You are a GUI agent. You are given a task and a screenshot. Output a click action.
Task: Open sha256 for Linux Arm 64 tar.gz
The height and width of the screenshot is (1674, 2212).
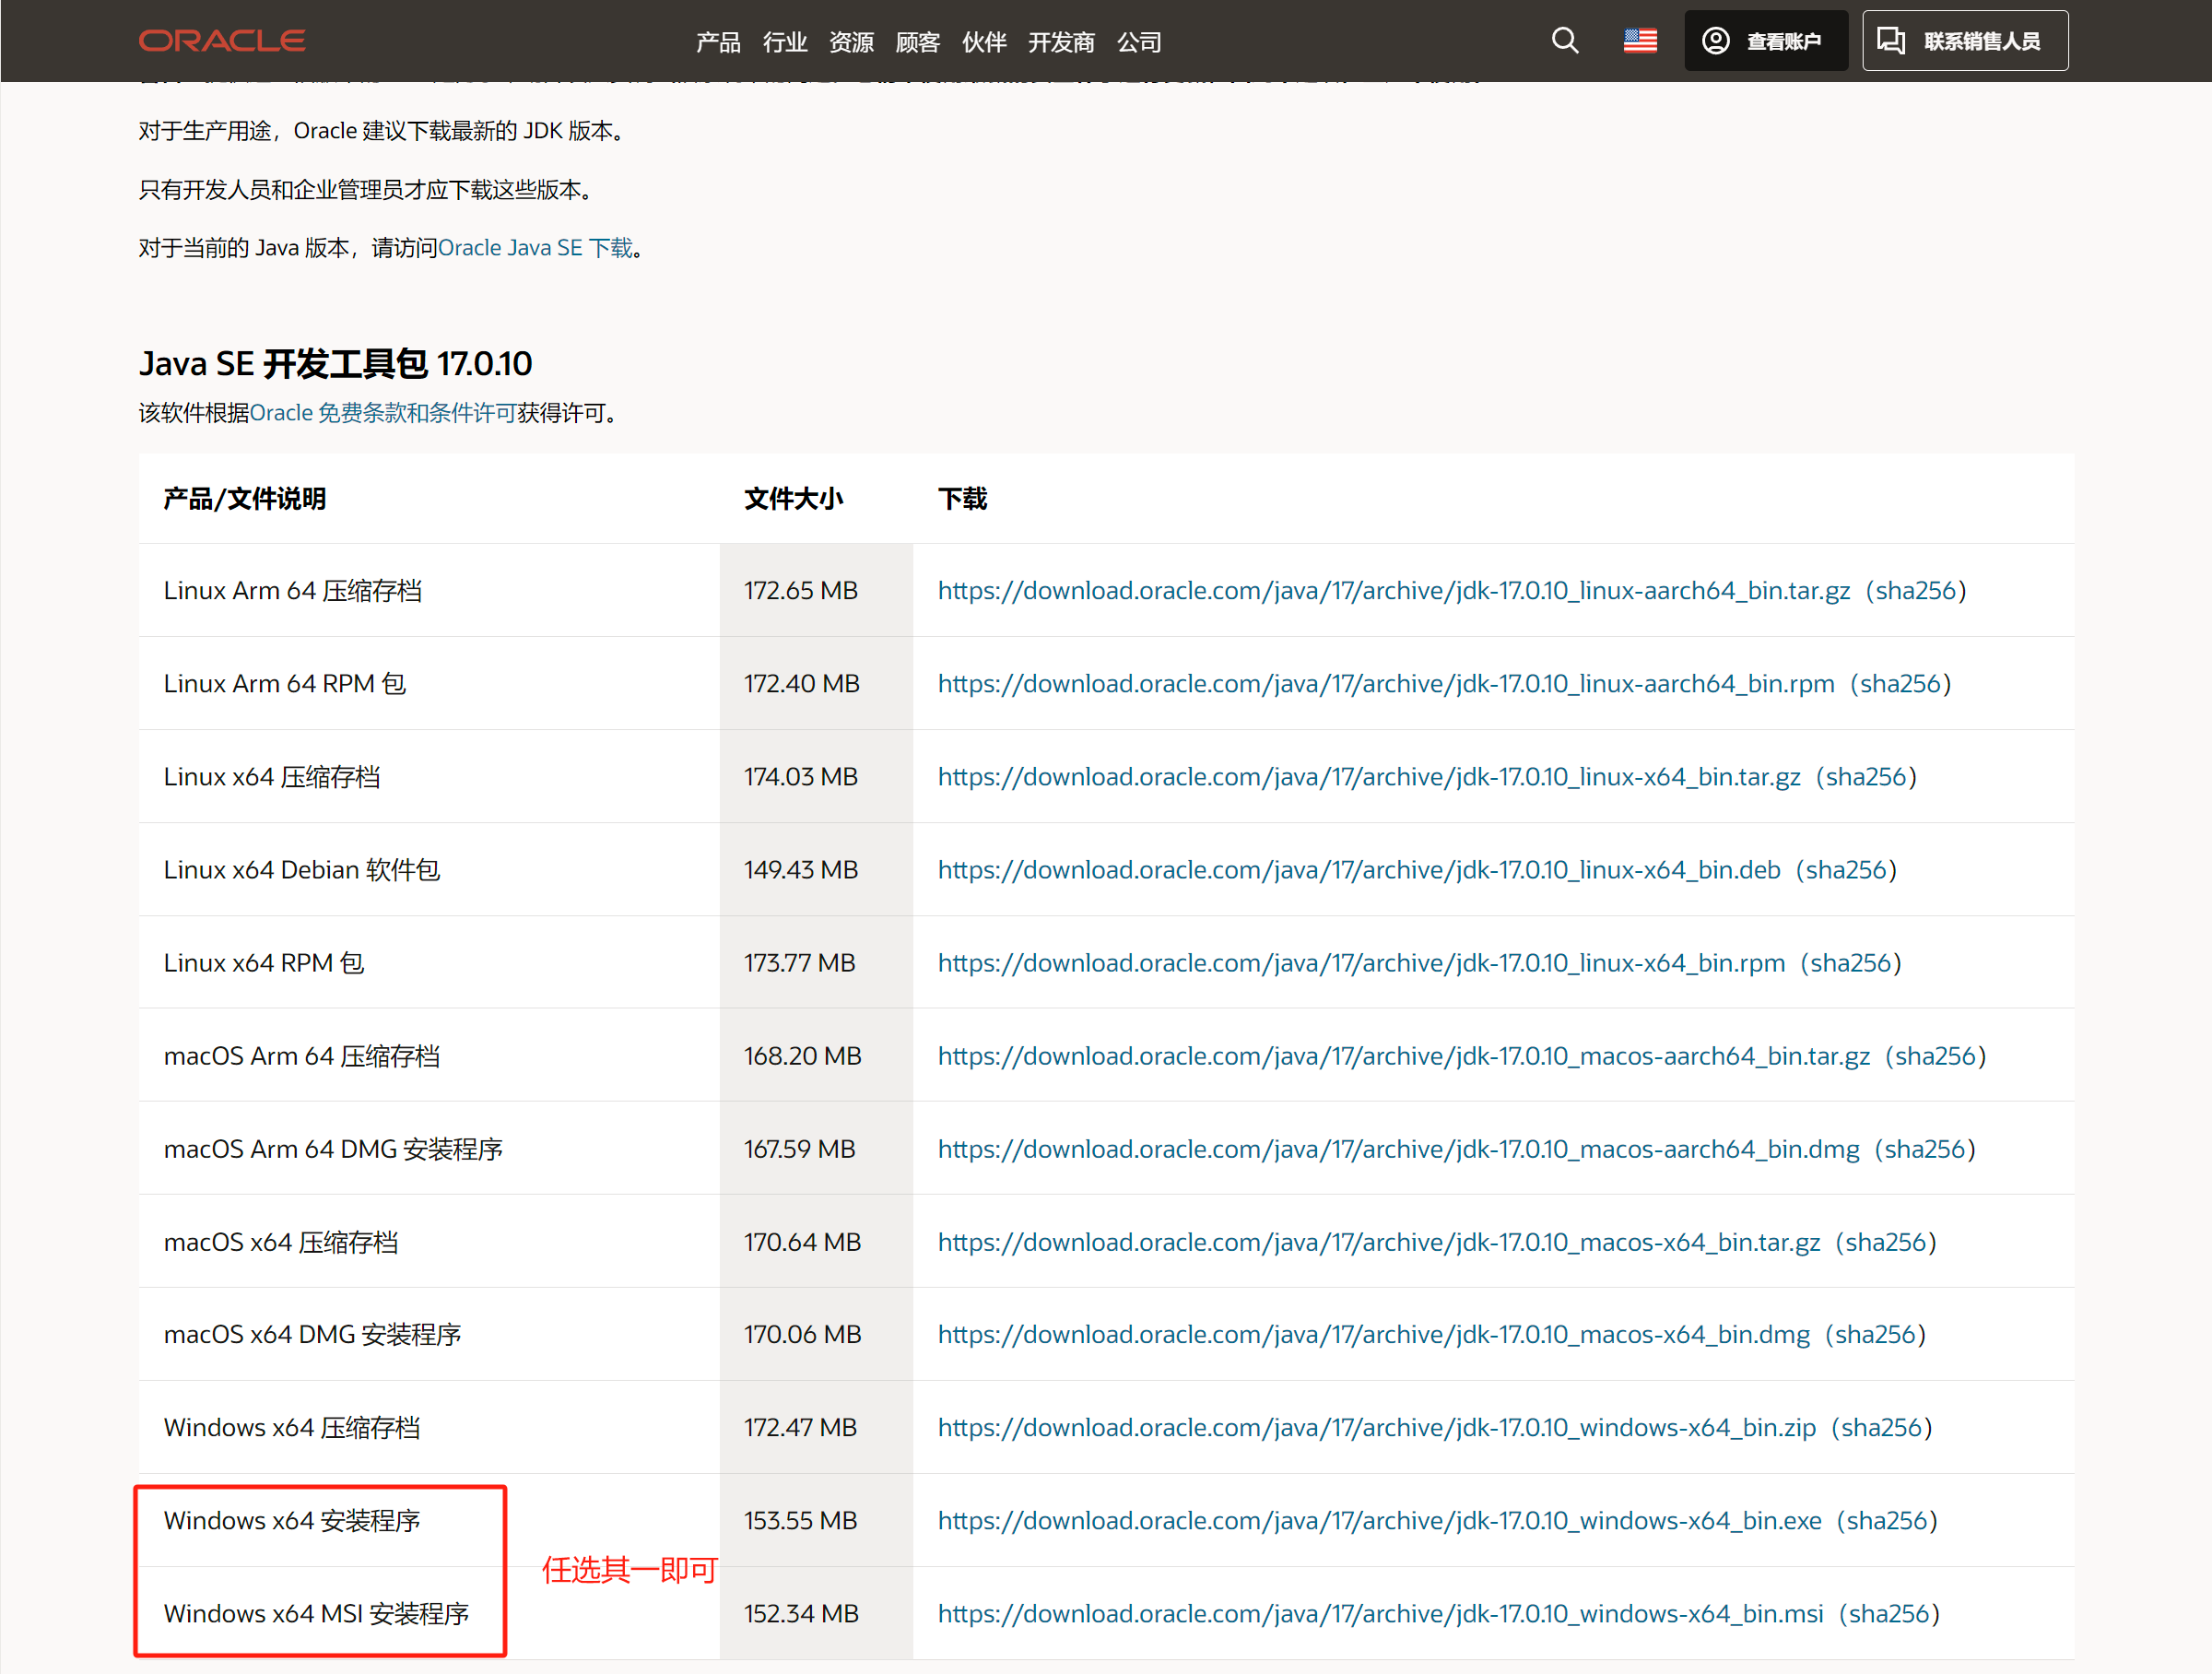point(1915,591)
